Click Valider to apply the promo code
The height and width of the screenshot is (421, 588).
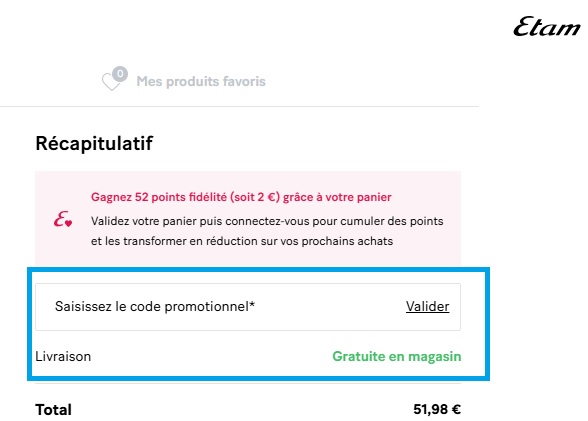click(x=428, y=307)
